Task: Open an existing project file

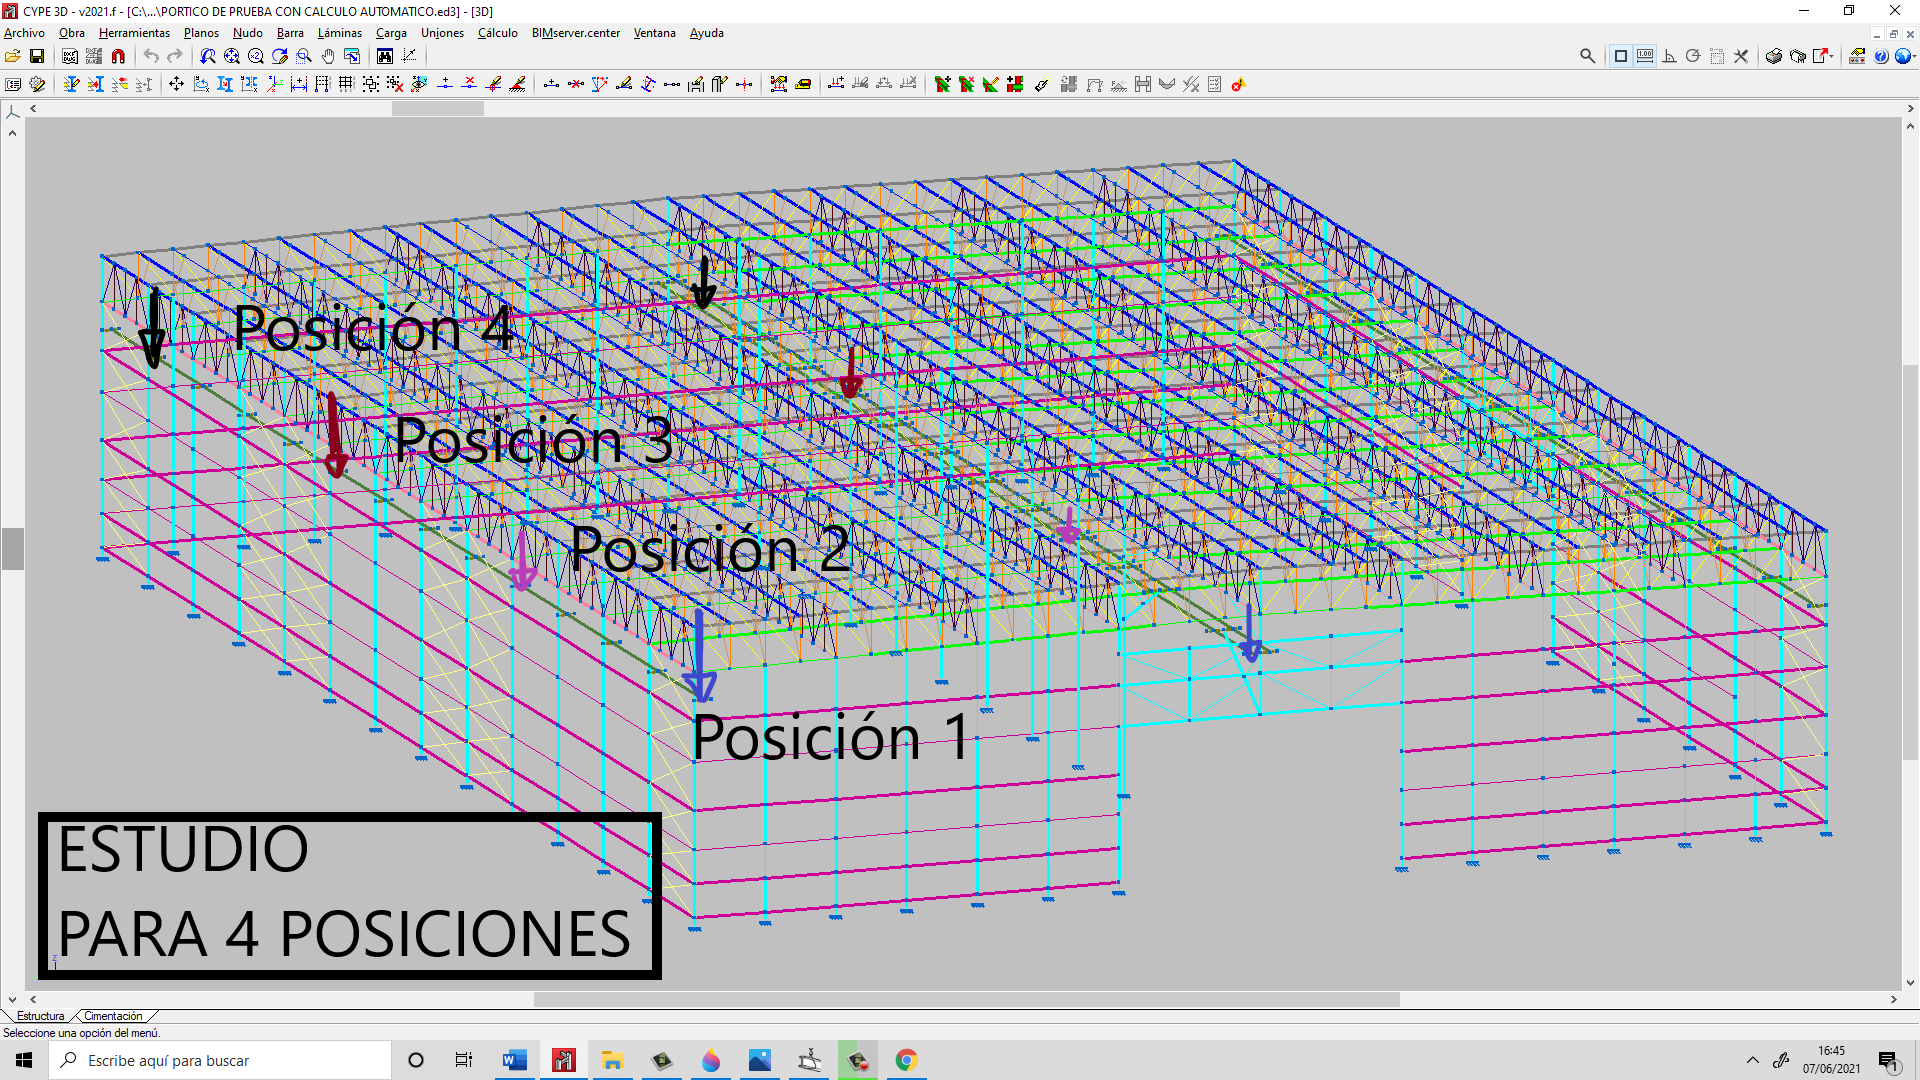Action: (x=13, y=56)
